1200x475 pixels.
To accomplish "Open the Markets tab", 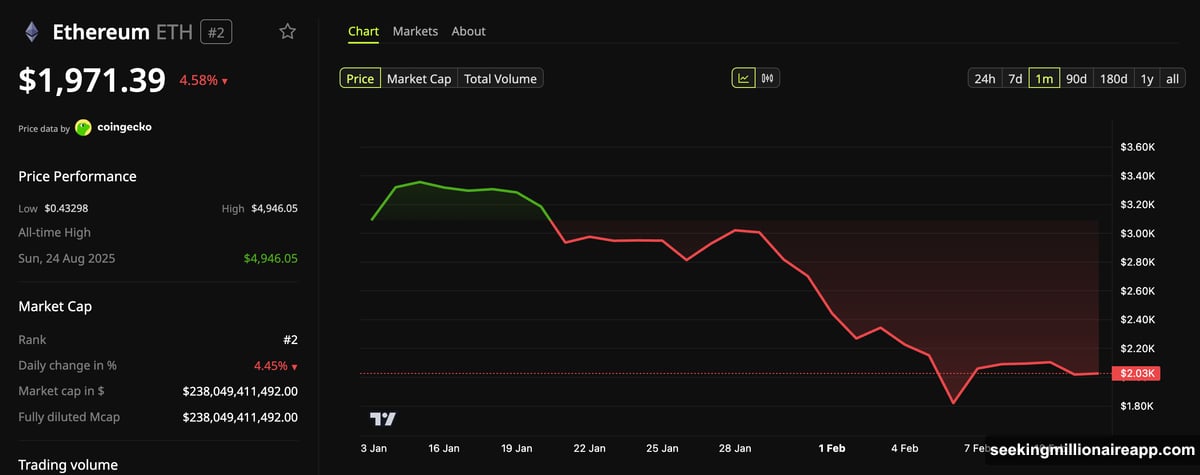I will pyautogui.click(x=415, y=31).
